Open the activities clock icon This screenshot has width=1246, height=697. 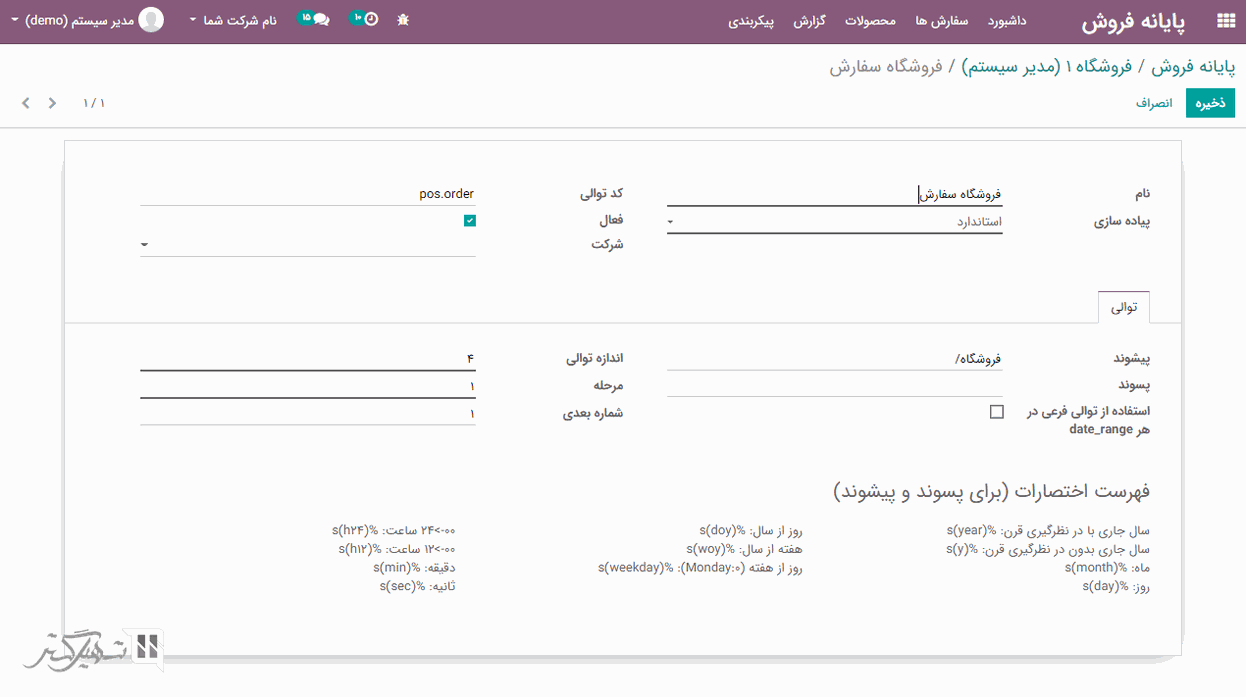click(x=371, y=19)
